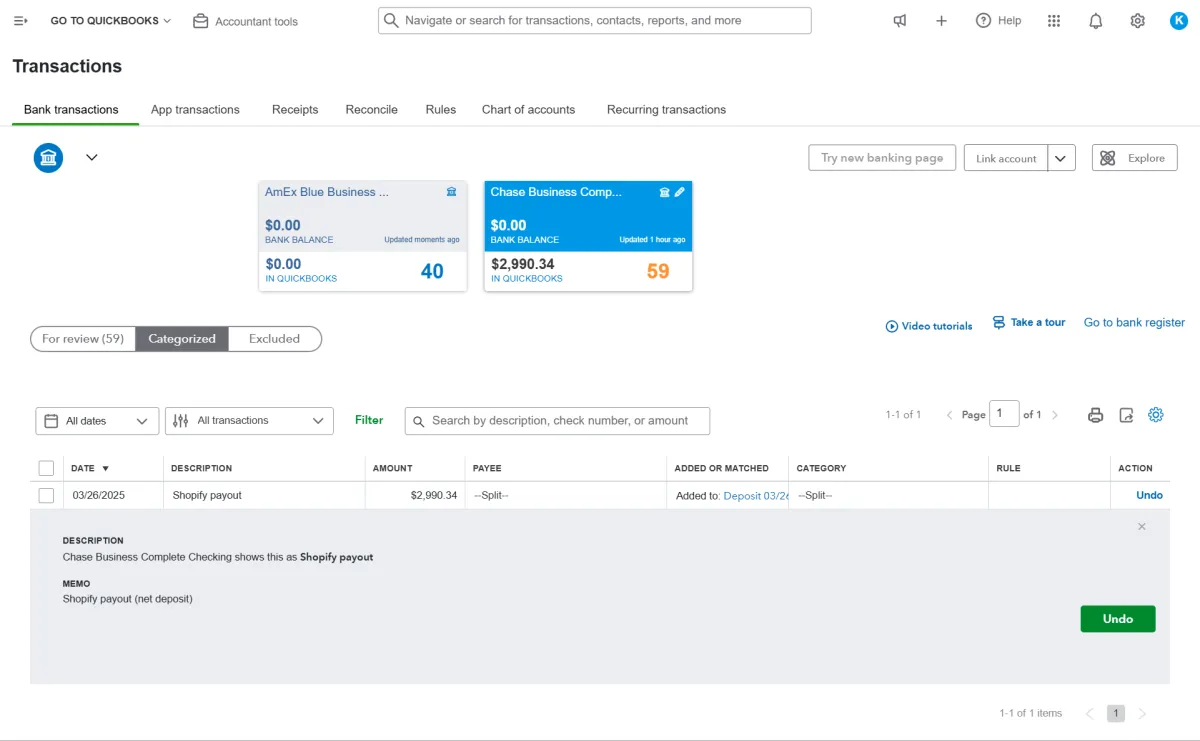Click the Chase card bank icon
Screen dimensions: 1200x741
(x=664, y=192)
